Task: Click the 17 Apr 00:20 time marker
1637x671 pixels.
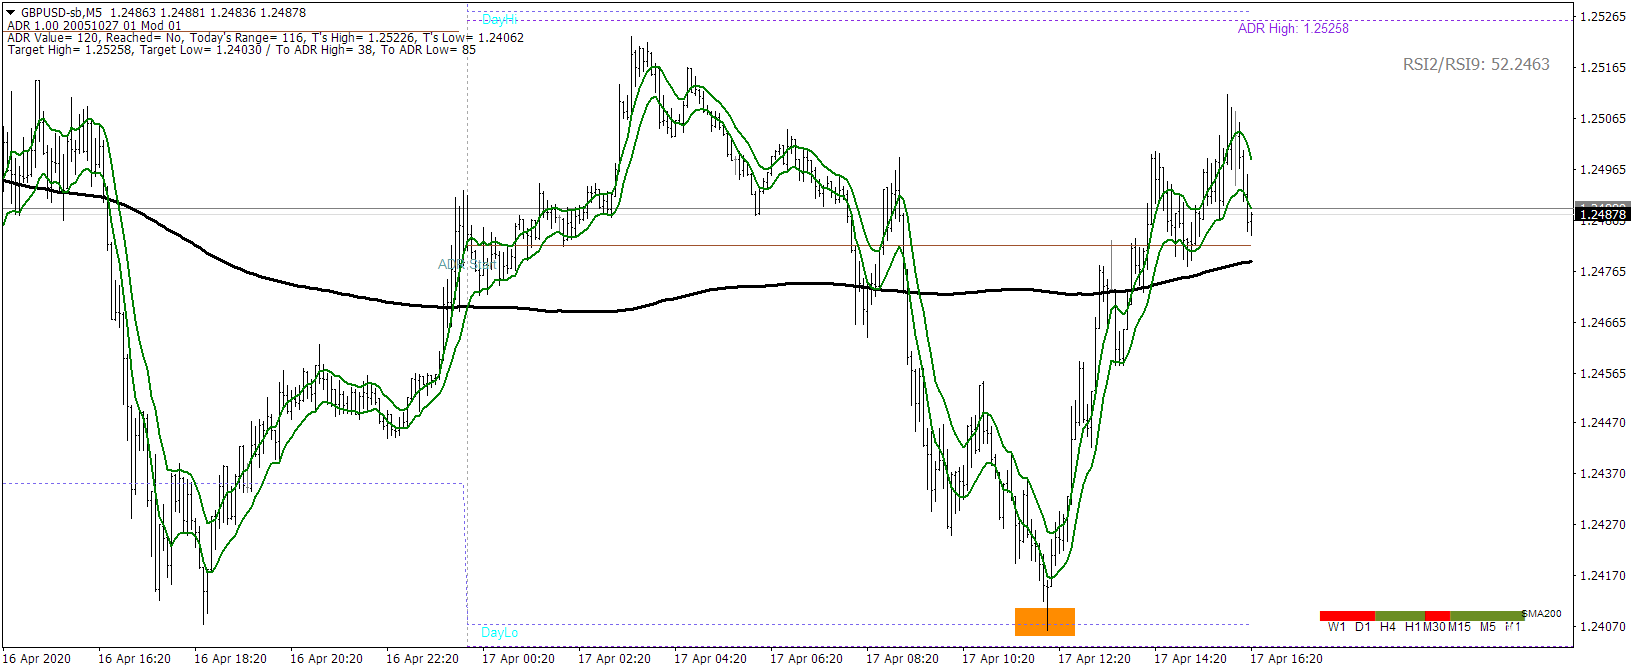Action: tap(518, 658)
